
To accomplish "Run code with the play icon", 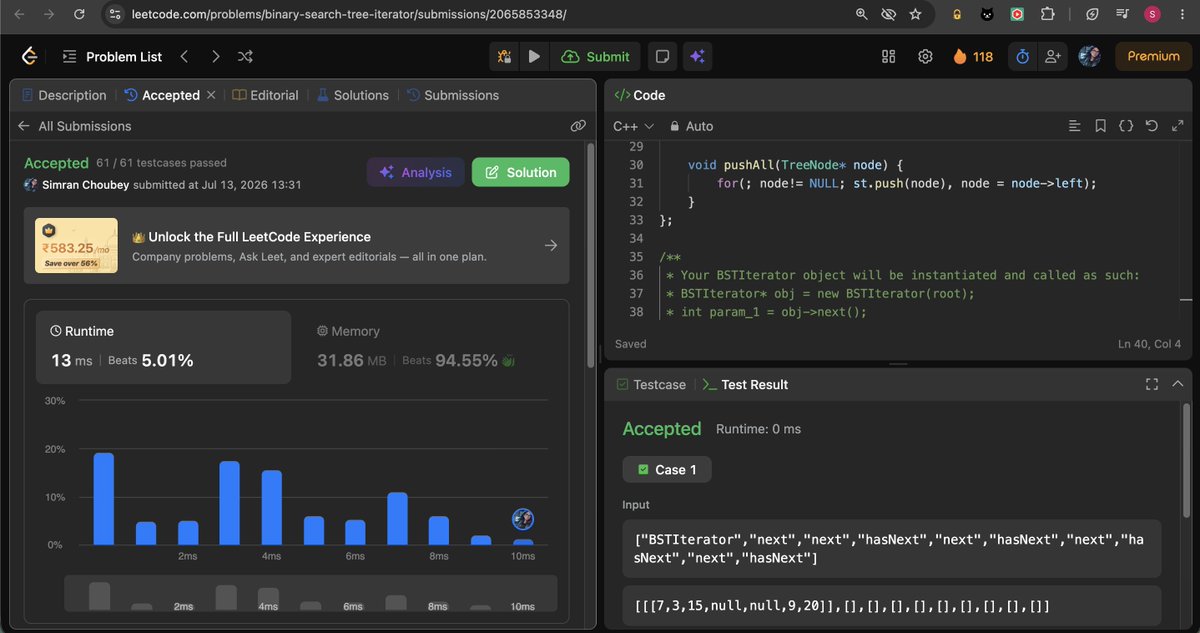I will click(534, 57).
